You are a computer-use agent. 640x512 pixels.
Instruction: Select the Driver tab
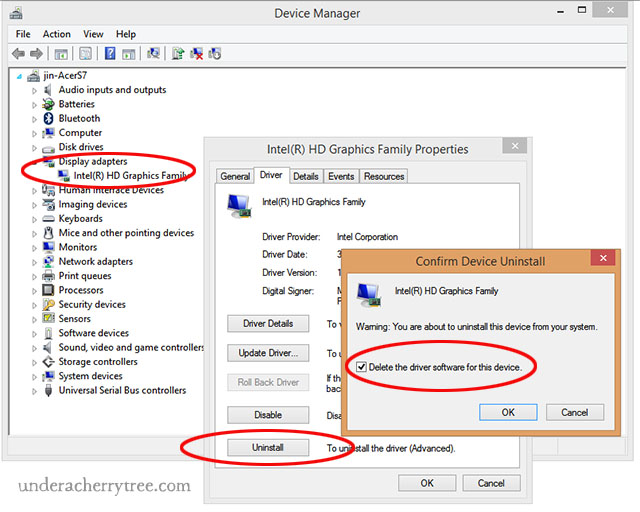point(271,175)
